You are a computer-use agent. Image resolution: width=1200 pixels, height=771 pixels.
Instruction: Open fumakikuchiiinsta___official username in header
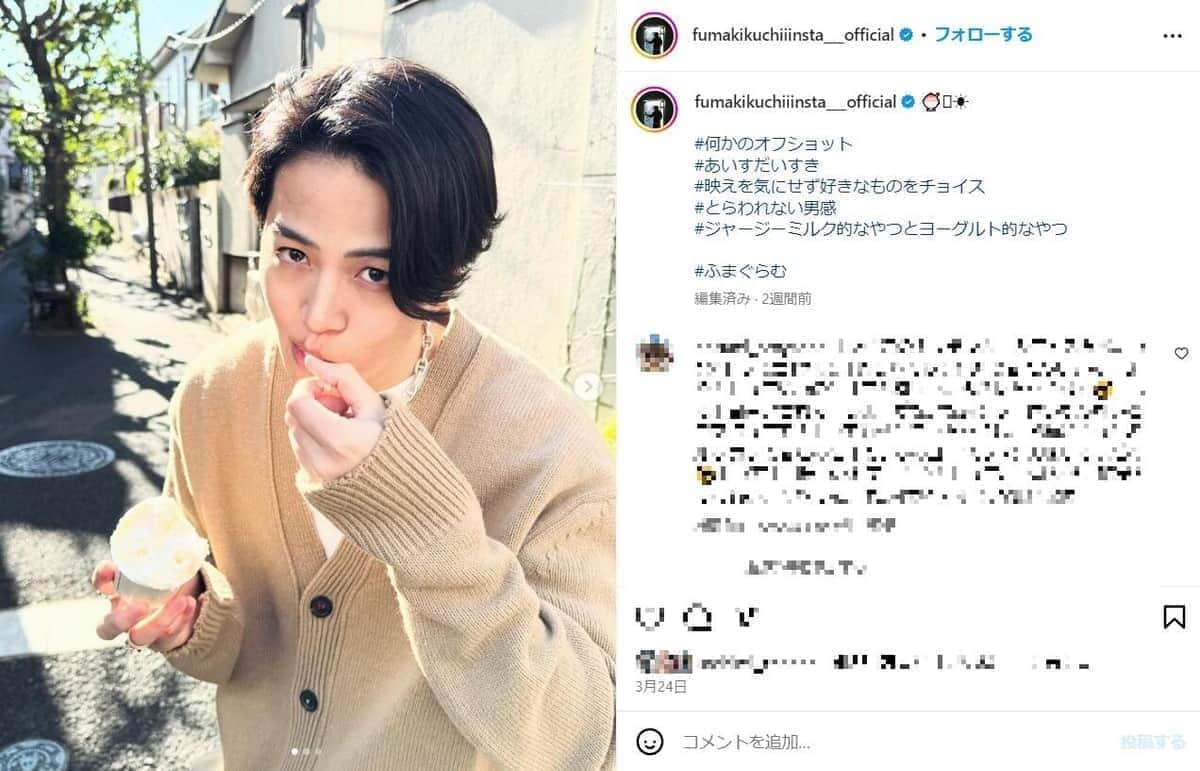[793, 35]
